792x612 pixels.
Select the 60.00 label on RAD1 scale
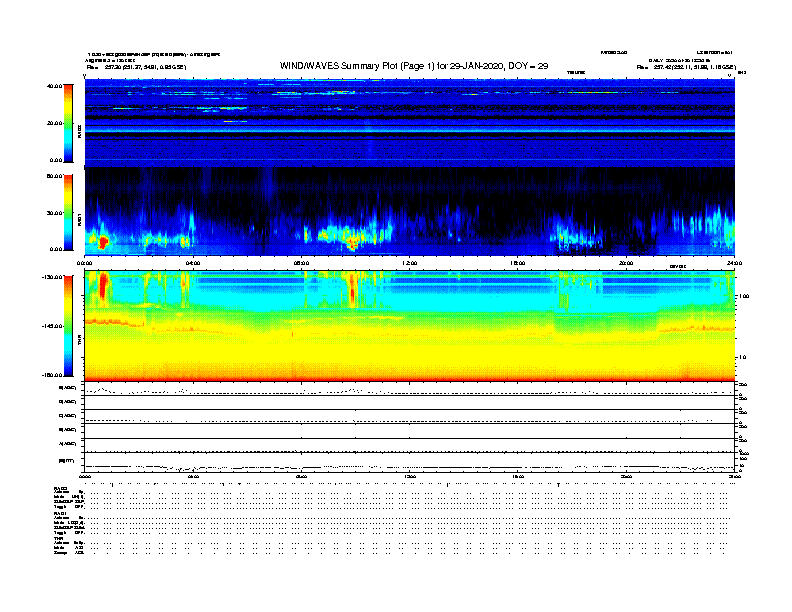[x=54, y=176]
